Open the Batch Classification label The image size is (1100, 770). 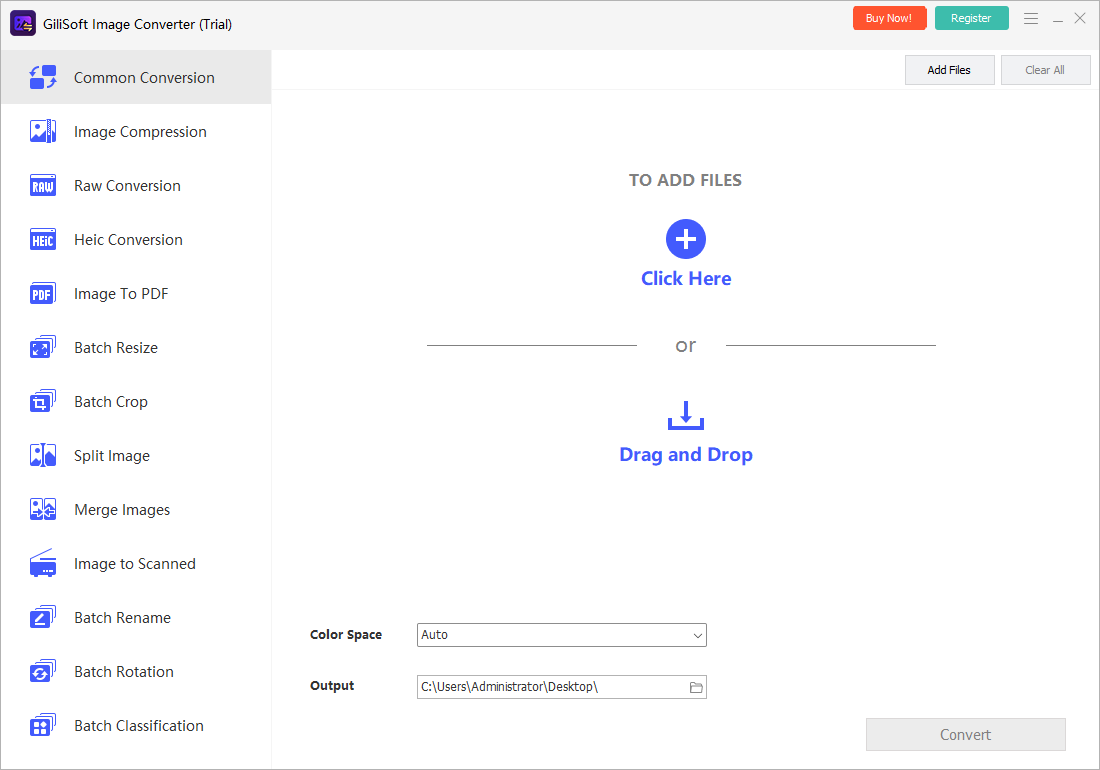coord(139,726)
